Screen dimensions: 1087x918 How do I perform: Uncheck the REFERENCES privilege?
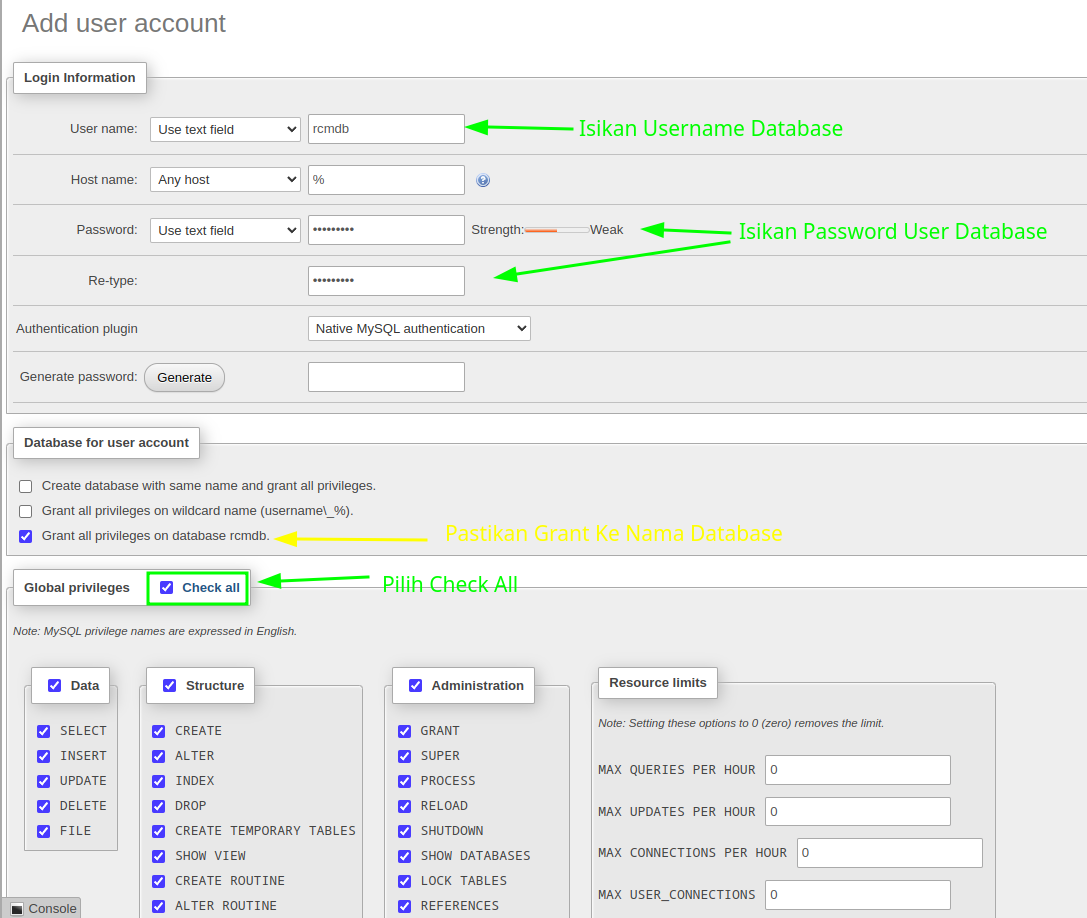[x=405, y=906]
